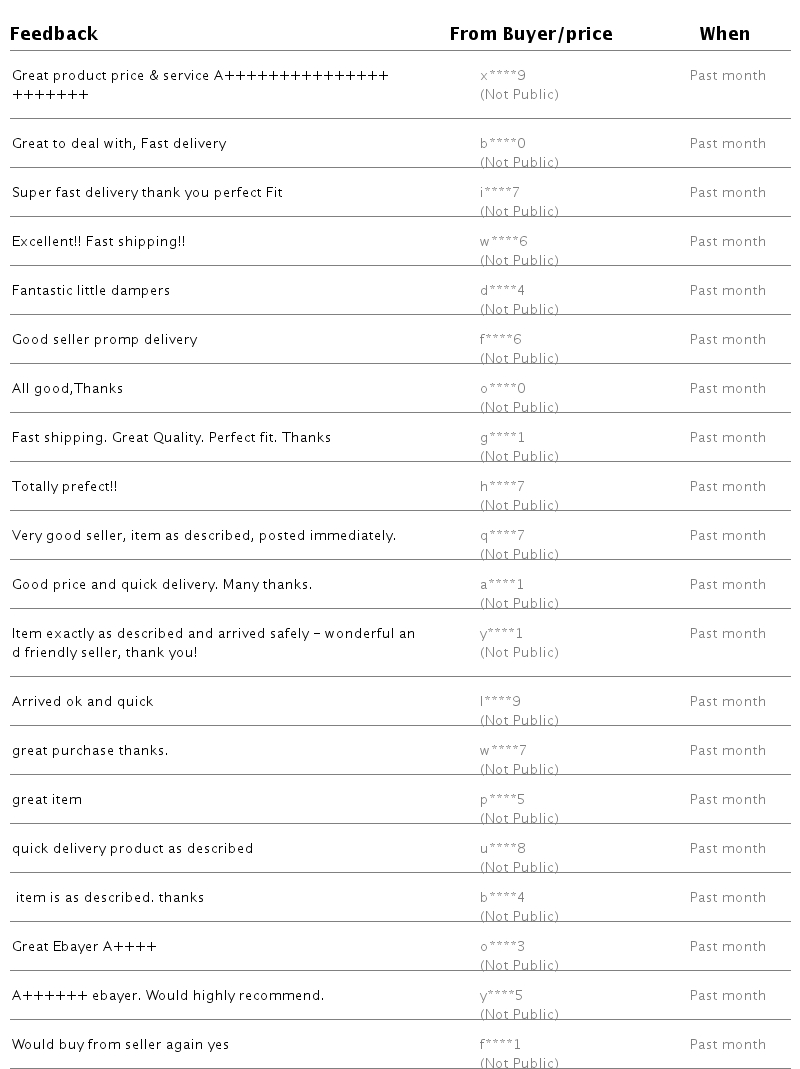The width and height of the screenshot is (800, 1069).
Task: Click the "Totally prefect!!" feedback text
Action: click(x=65, y=486)
